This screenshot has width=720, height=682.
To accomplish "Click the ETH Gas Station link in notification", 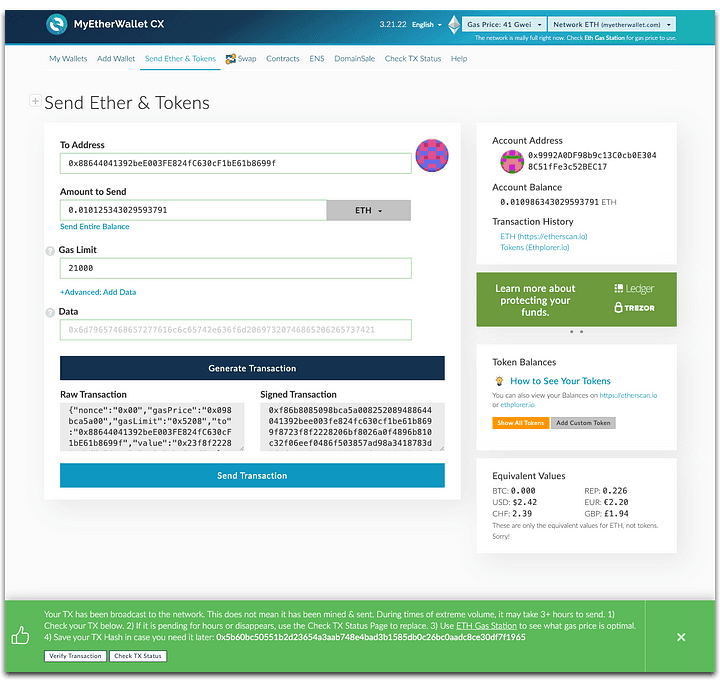I will click(x=486, y=626).
